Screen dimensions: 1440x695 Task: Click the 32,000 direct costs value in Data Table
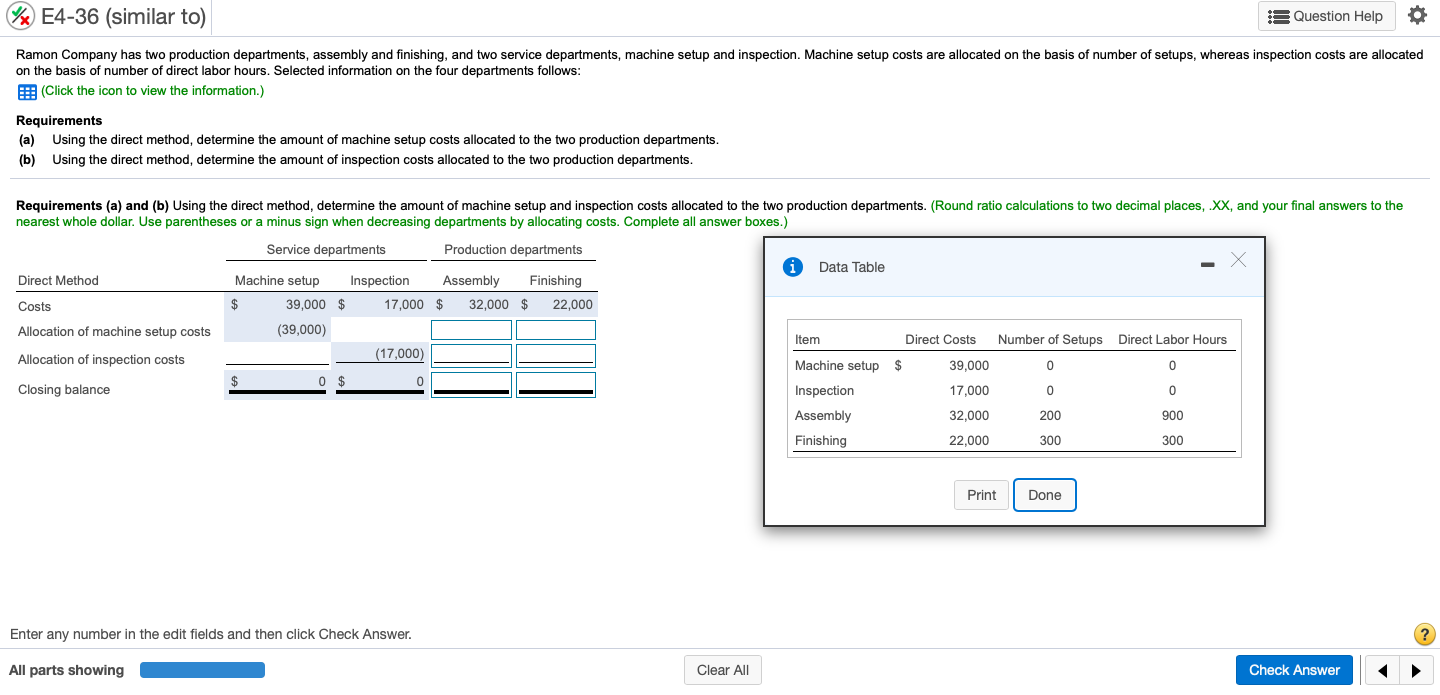coord(969,415)
